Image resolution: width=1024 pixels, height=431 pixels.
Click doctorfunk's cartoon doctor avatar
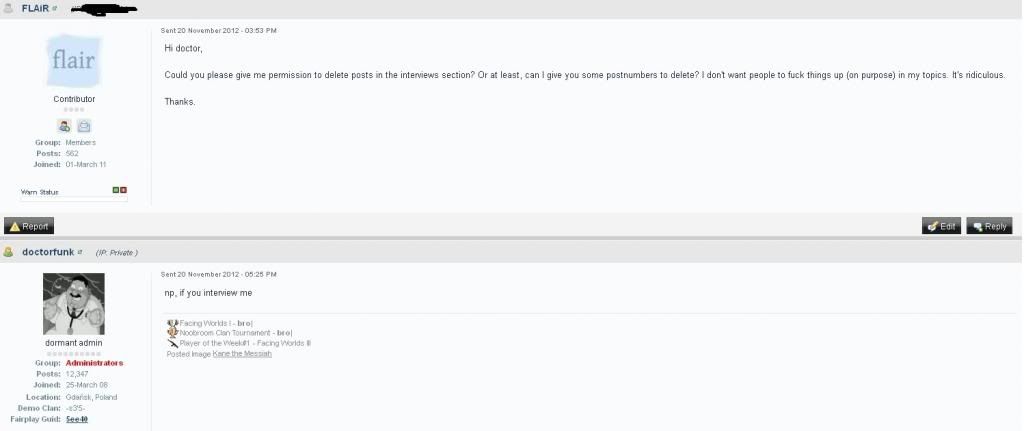pos(73,305)
